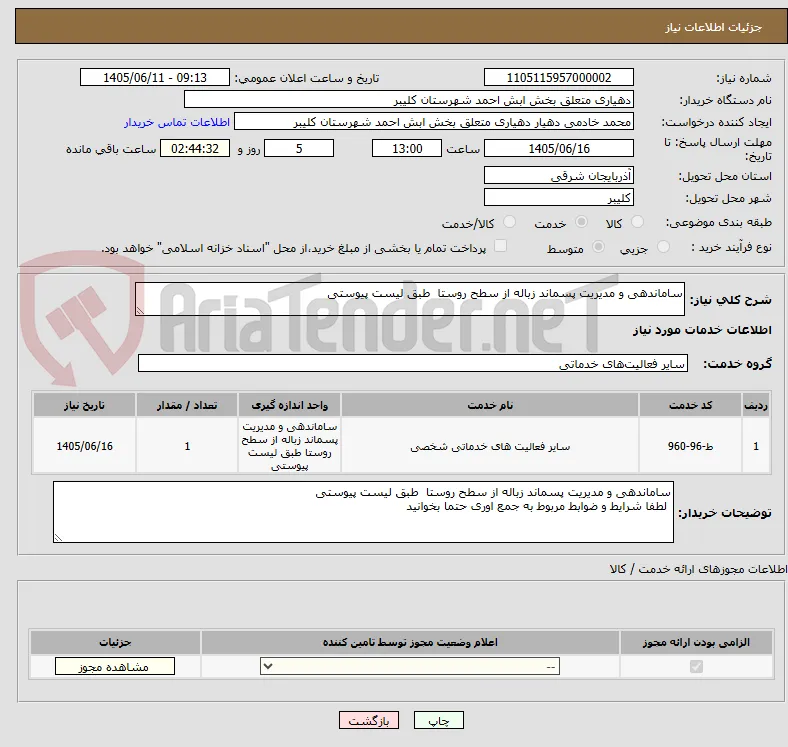Click the buyer notes textarea

tap(363, 512)
